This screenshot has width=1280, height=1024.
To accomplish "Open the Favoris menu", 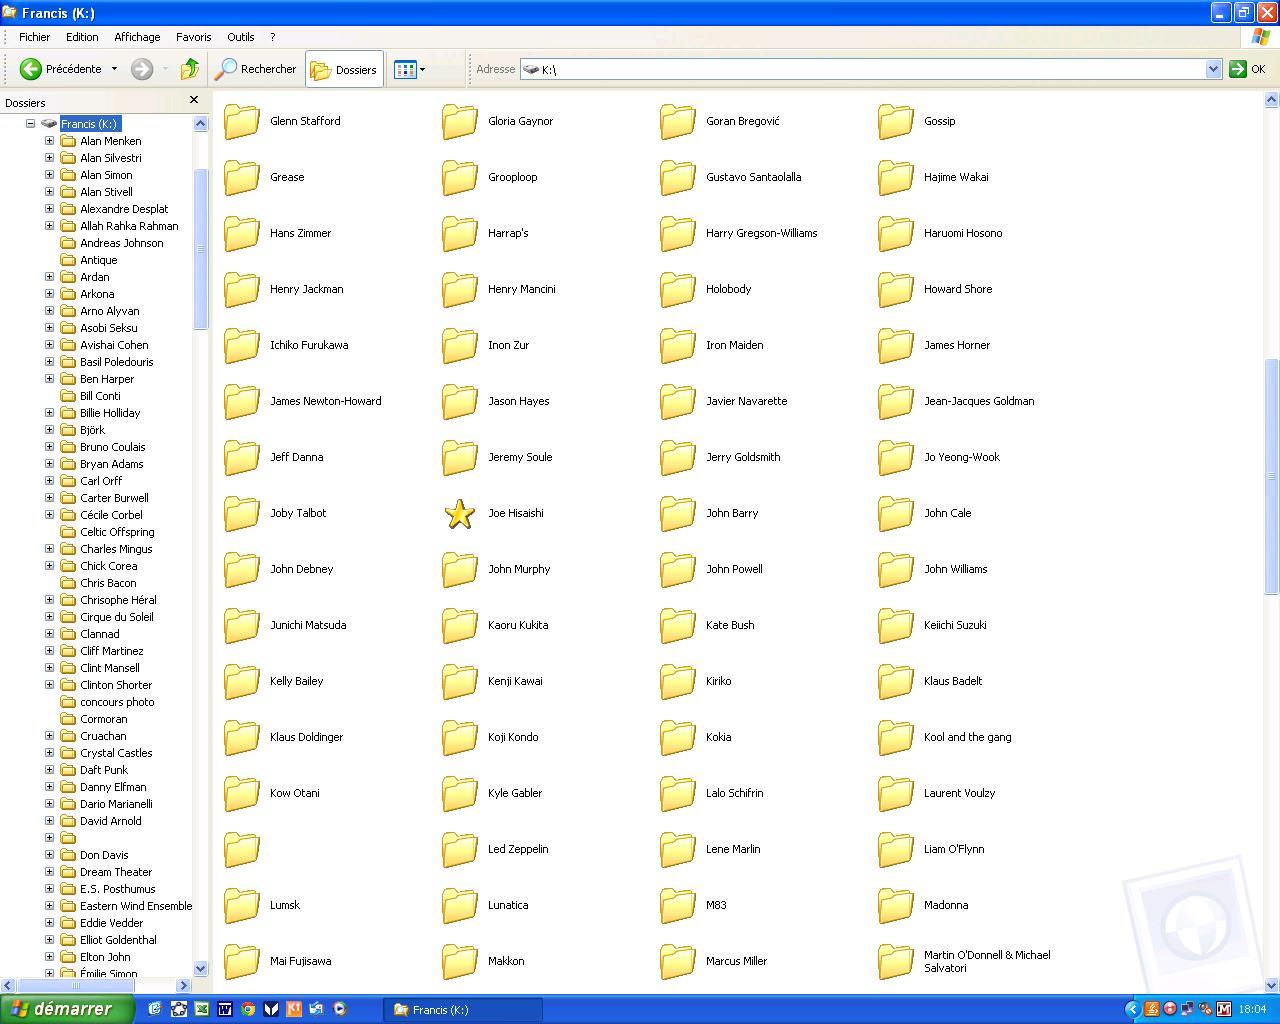I will coord(193,37).
